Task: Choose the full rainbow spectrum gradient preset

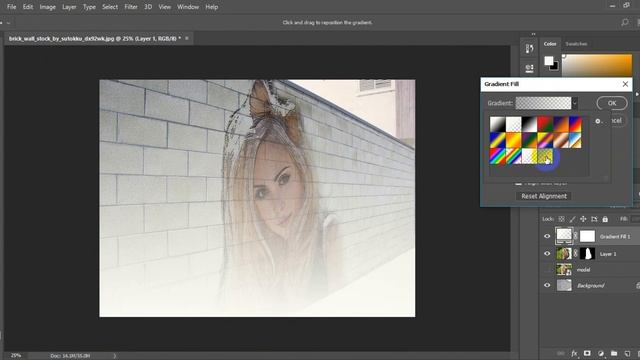Action: tap(498, 156)
